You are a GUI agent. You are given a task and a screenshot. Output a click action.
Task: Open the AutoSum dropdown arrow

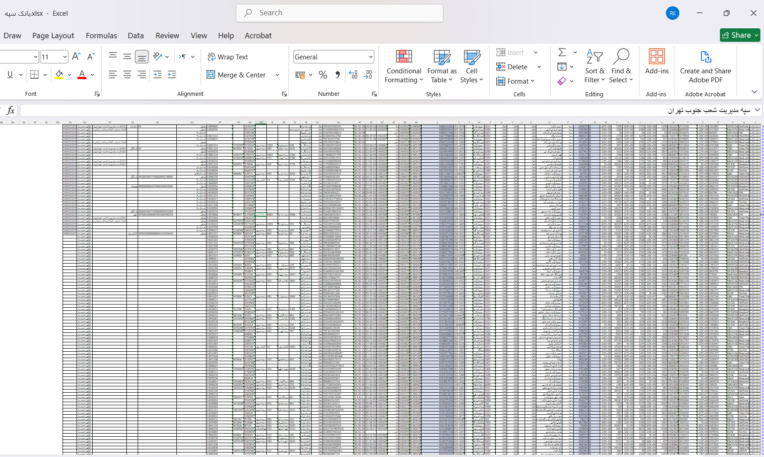click(575, 52)
